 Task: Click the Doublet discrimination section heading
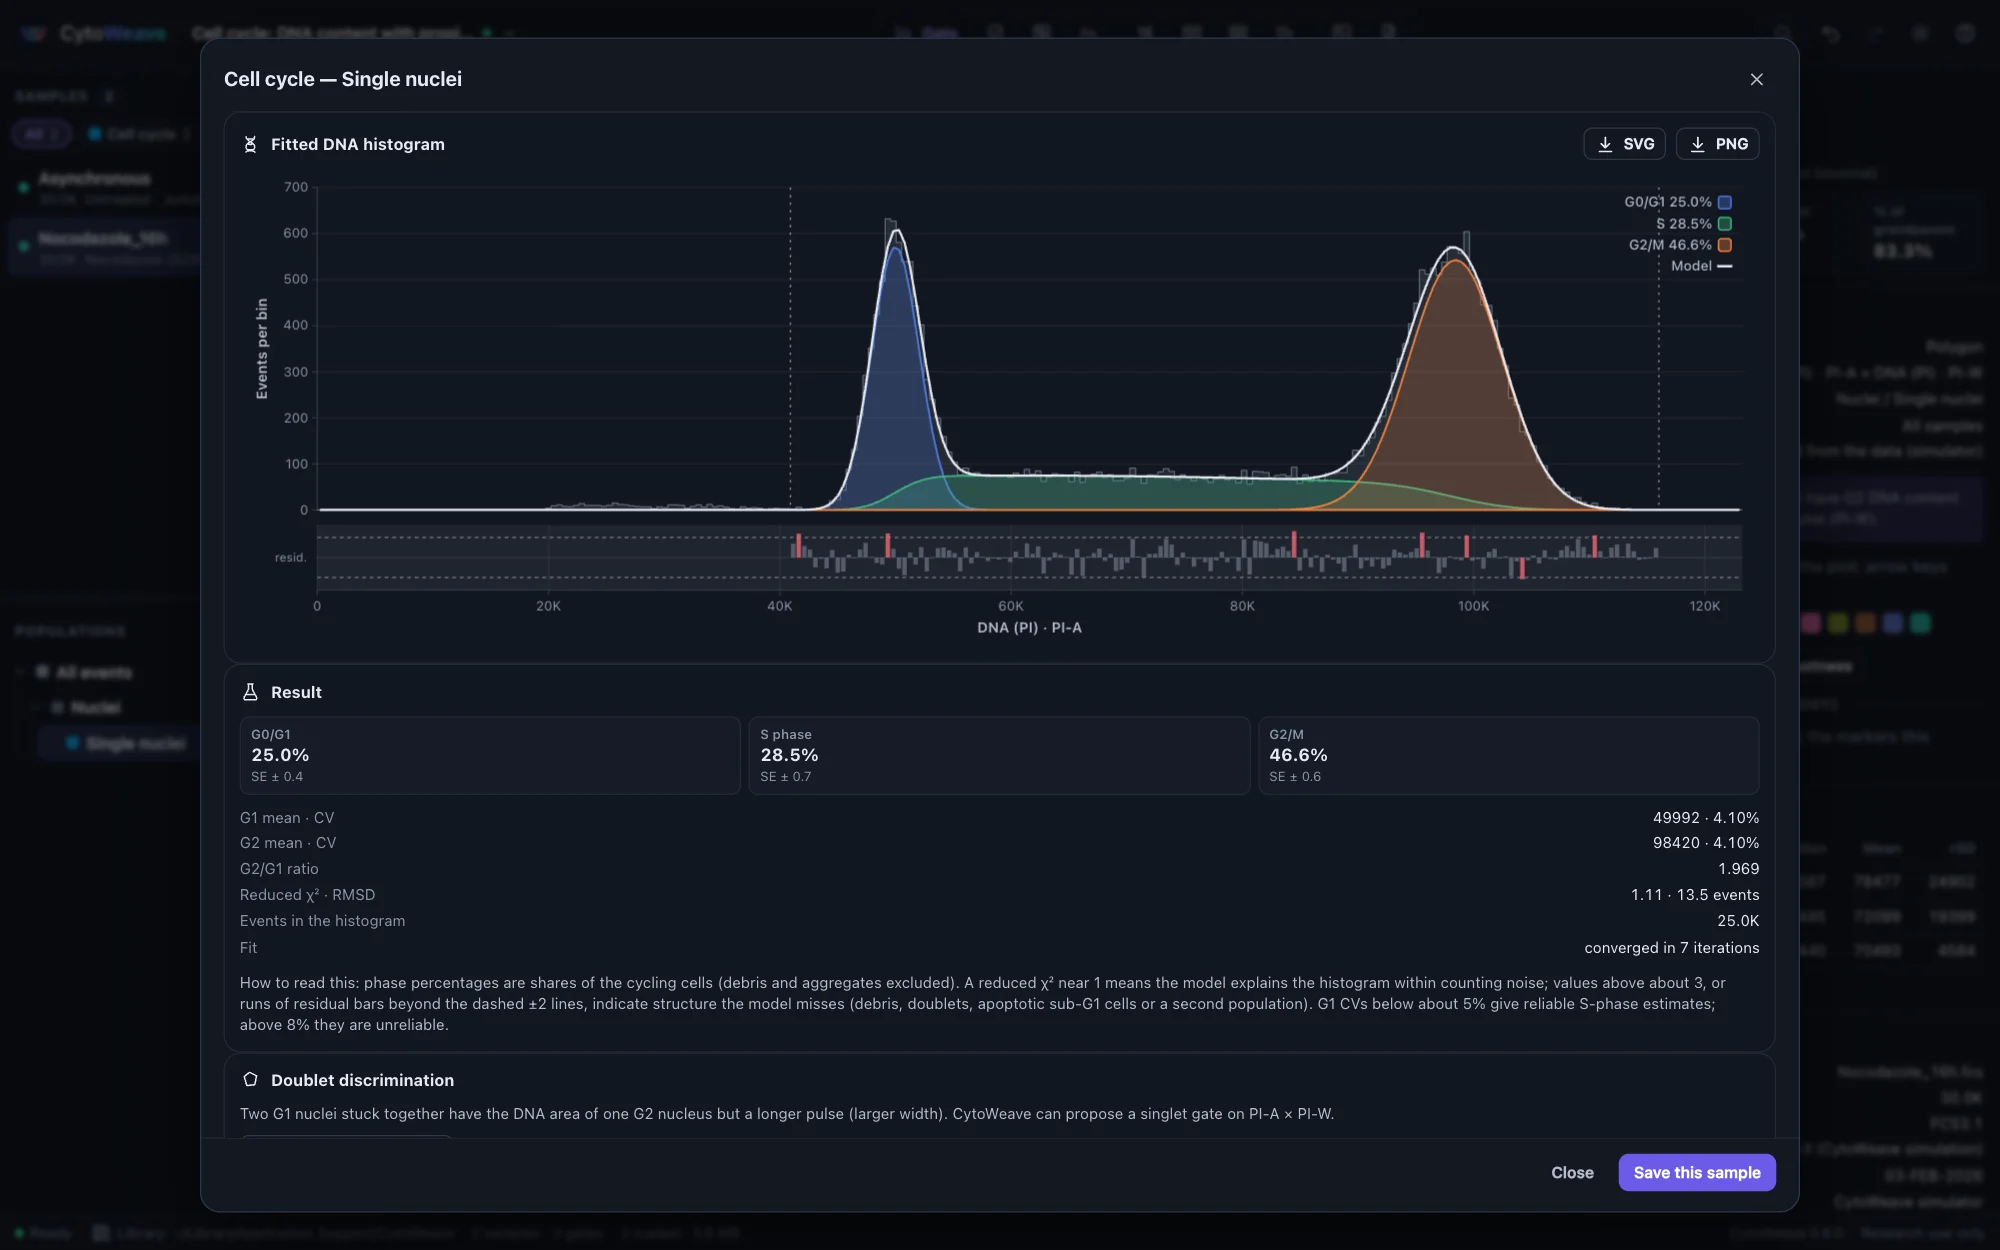(362, 1080)
